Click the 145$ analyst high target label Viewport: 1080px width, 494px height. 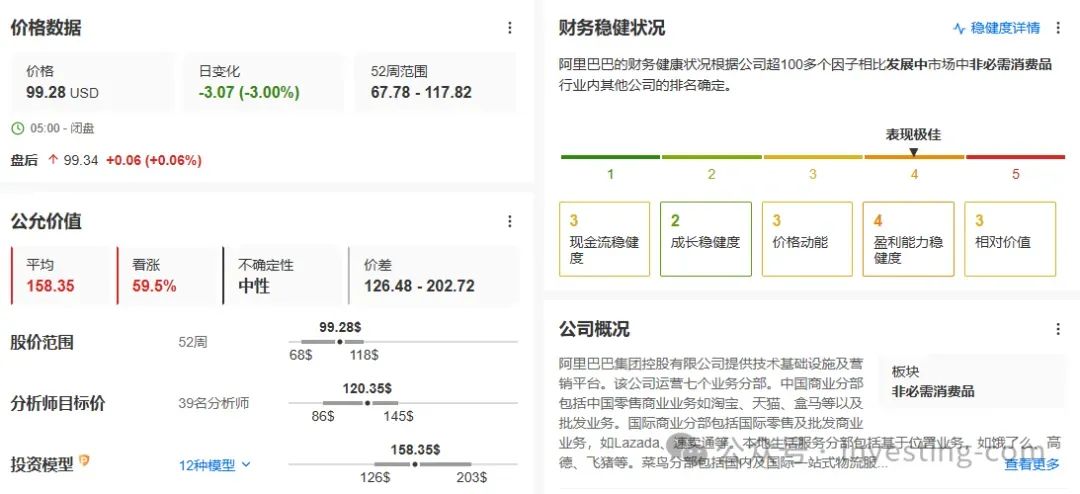399,417
